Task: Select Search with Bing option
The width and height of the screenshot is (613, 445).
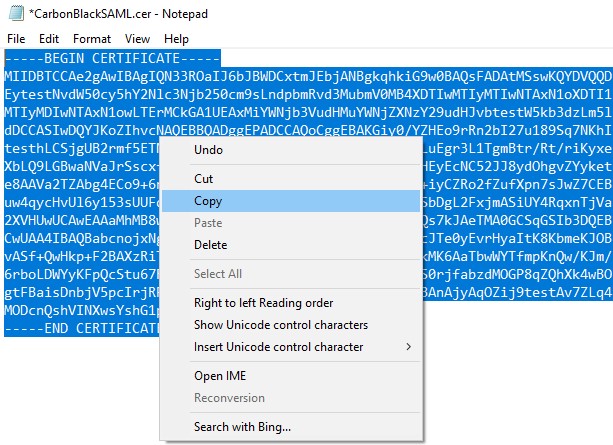Action: tap(291, 427)
